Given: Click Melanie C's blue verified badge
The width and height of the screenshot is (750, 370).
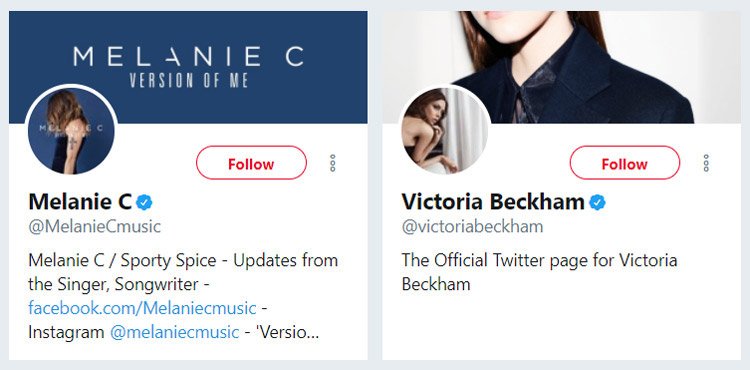Looking at the screenshot, I should coord(144,203).
